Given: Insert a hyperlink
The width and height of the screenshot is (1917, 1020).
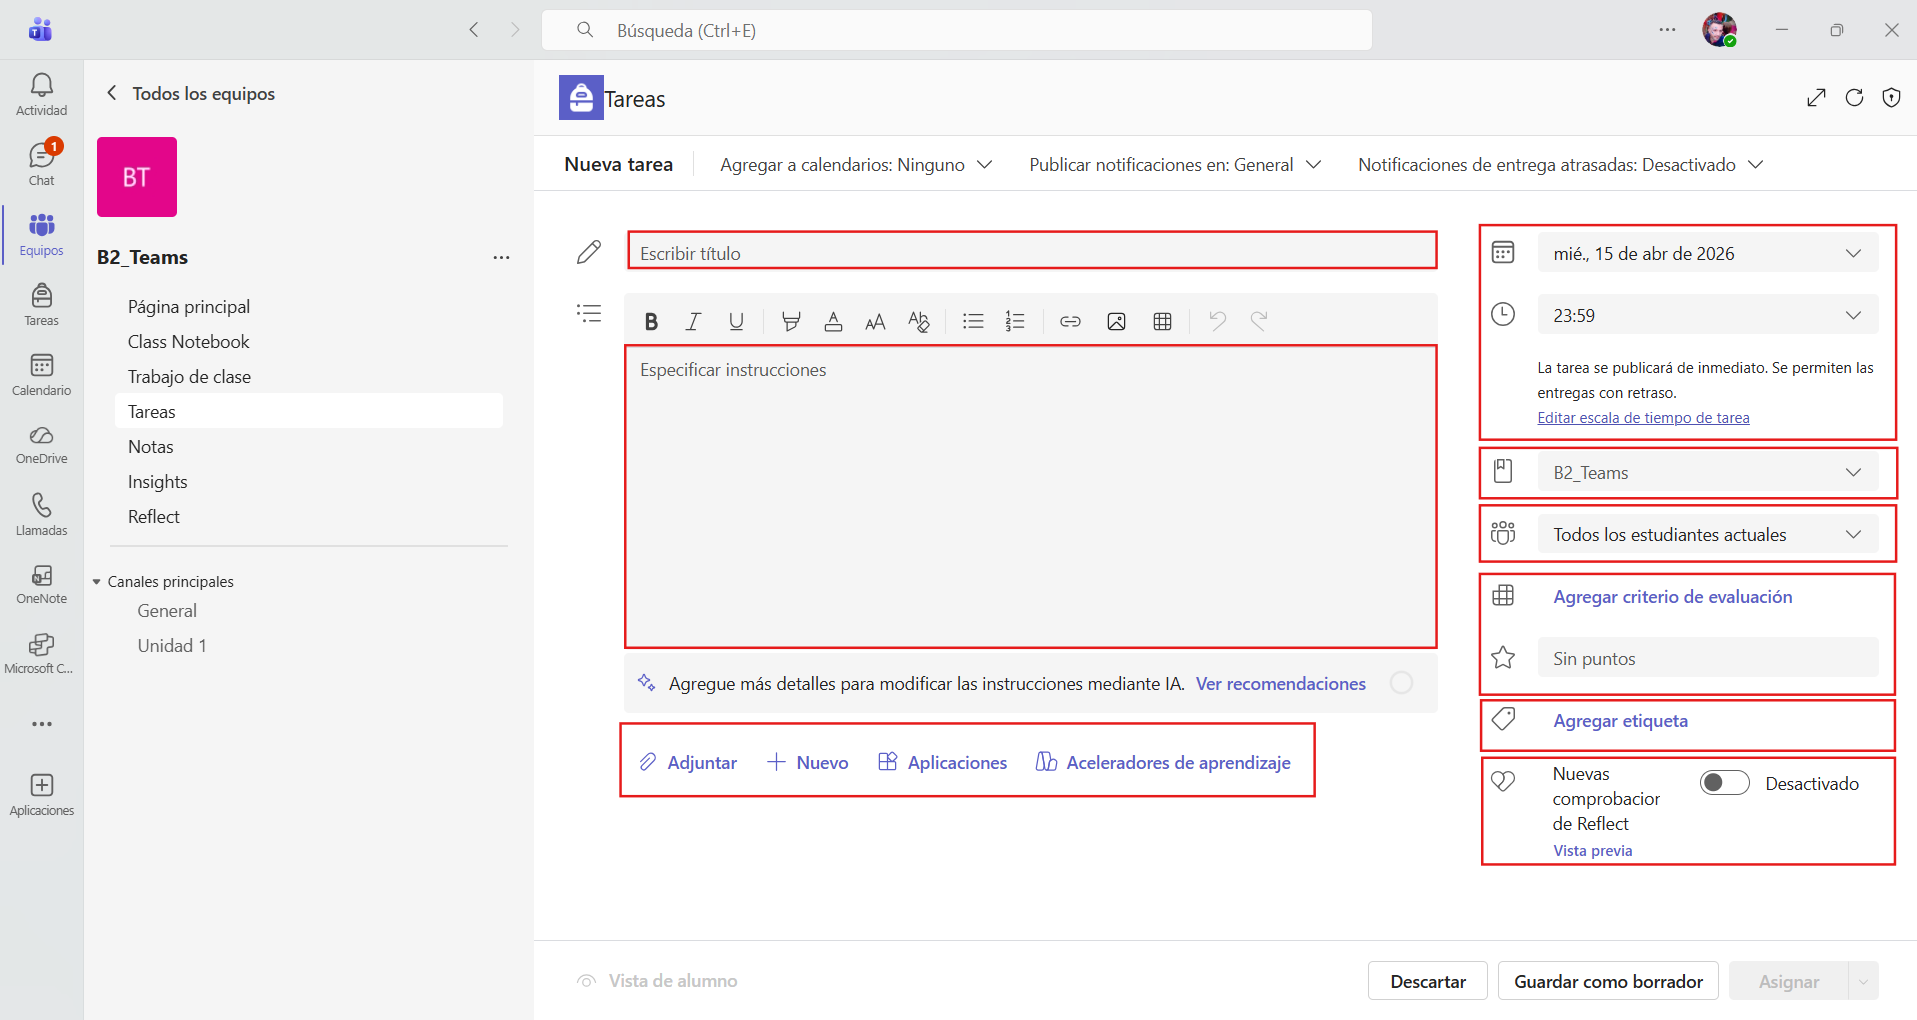Looking at the screenshot, I should click(x=1070, y=321).
